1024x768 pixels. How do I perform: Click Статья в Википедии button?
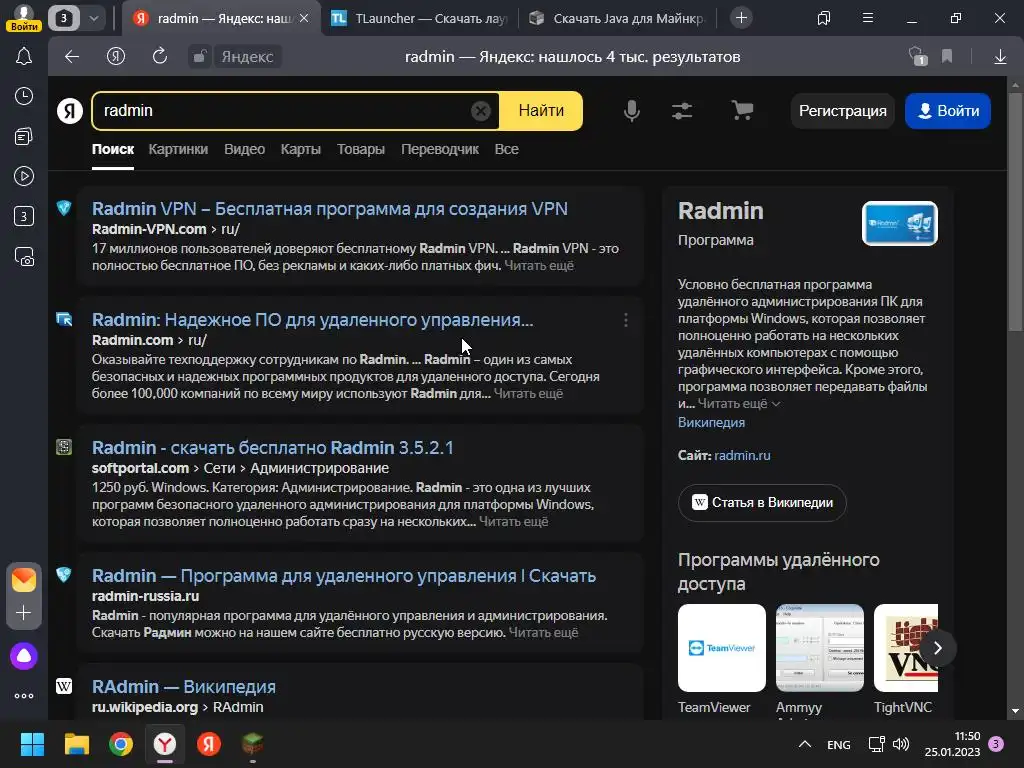pyautogui.click(x=762, y=503)
